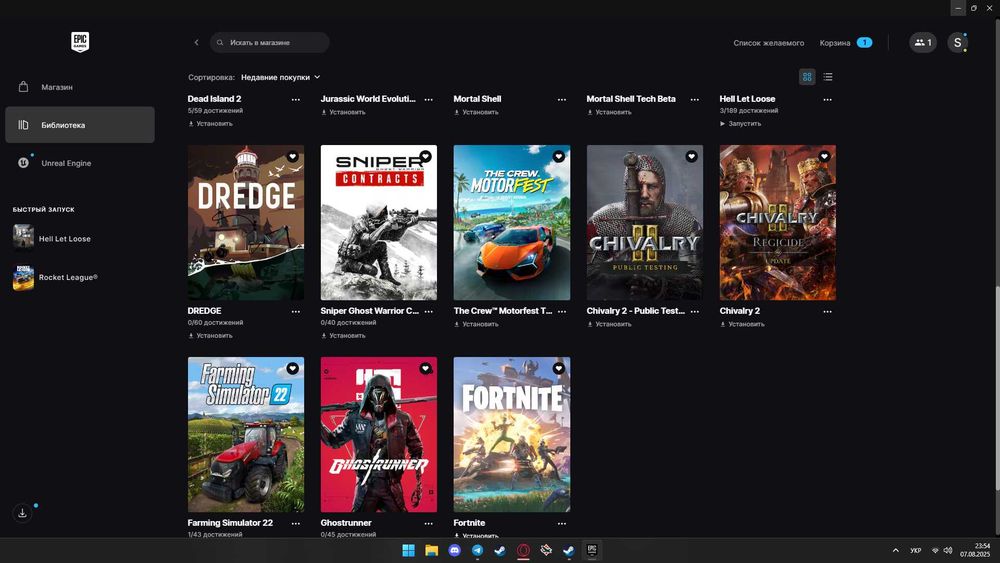Screen dimensions: 1000x563
Task: Open options menu for Hell Let Loose
Action: (827, 99)
